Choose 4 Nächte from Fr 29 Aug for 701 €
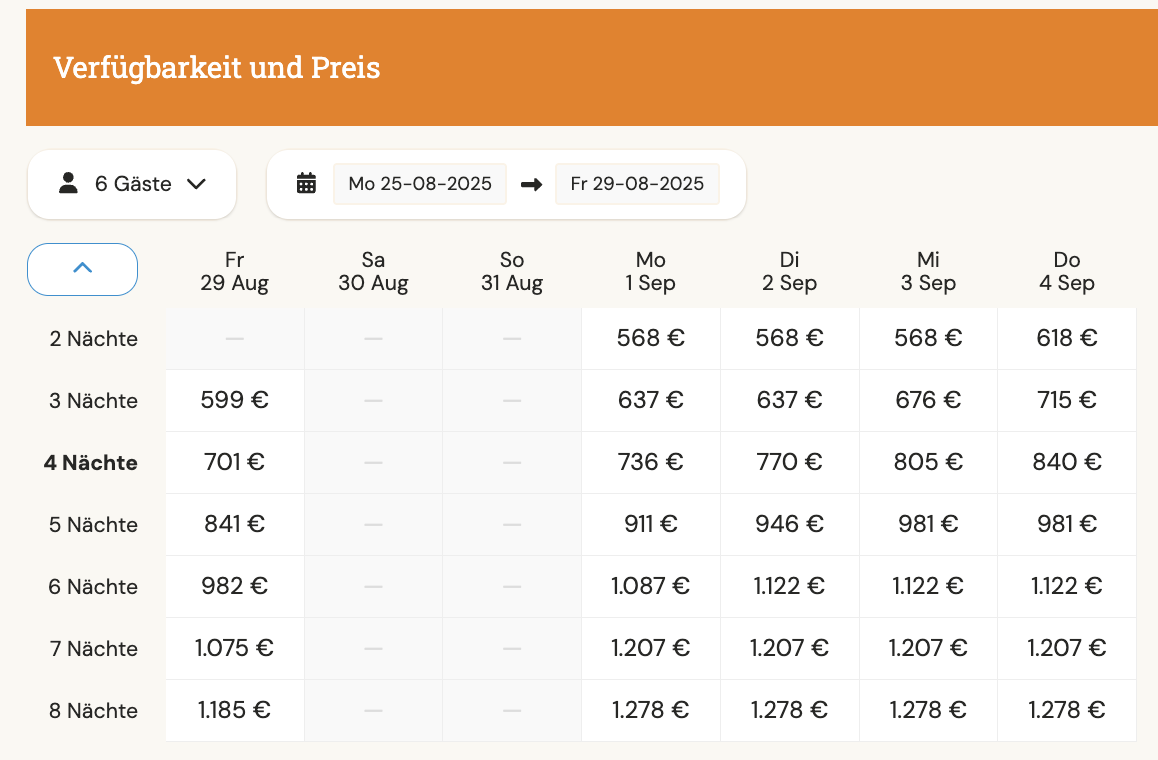This screenshot has height=760, width=1158. point(235,462)
